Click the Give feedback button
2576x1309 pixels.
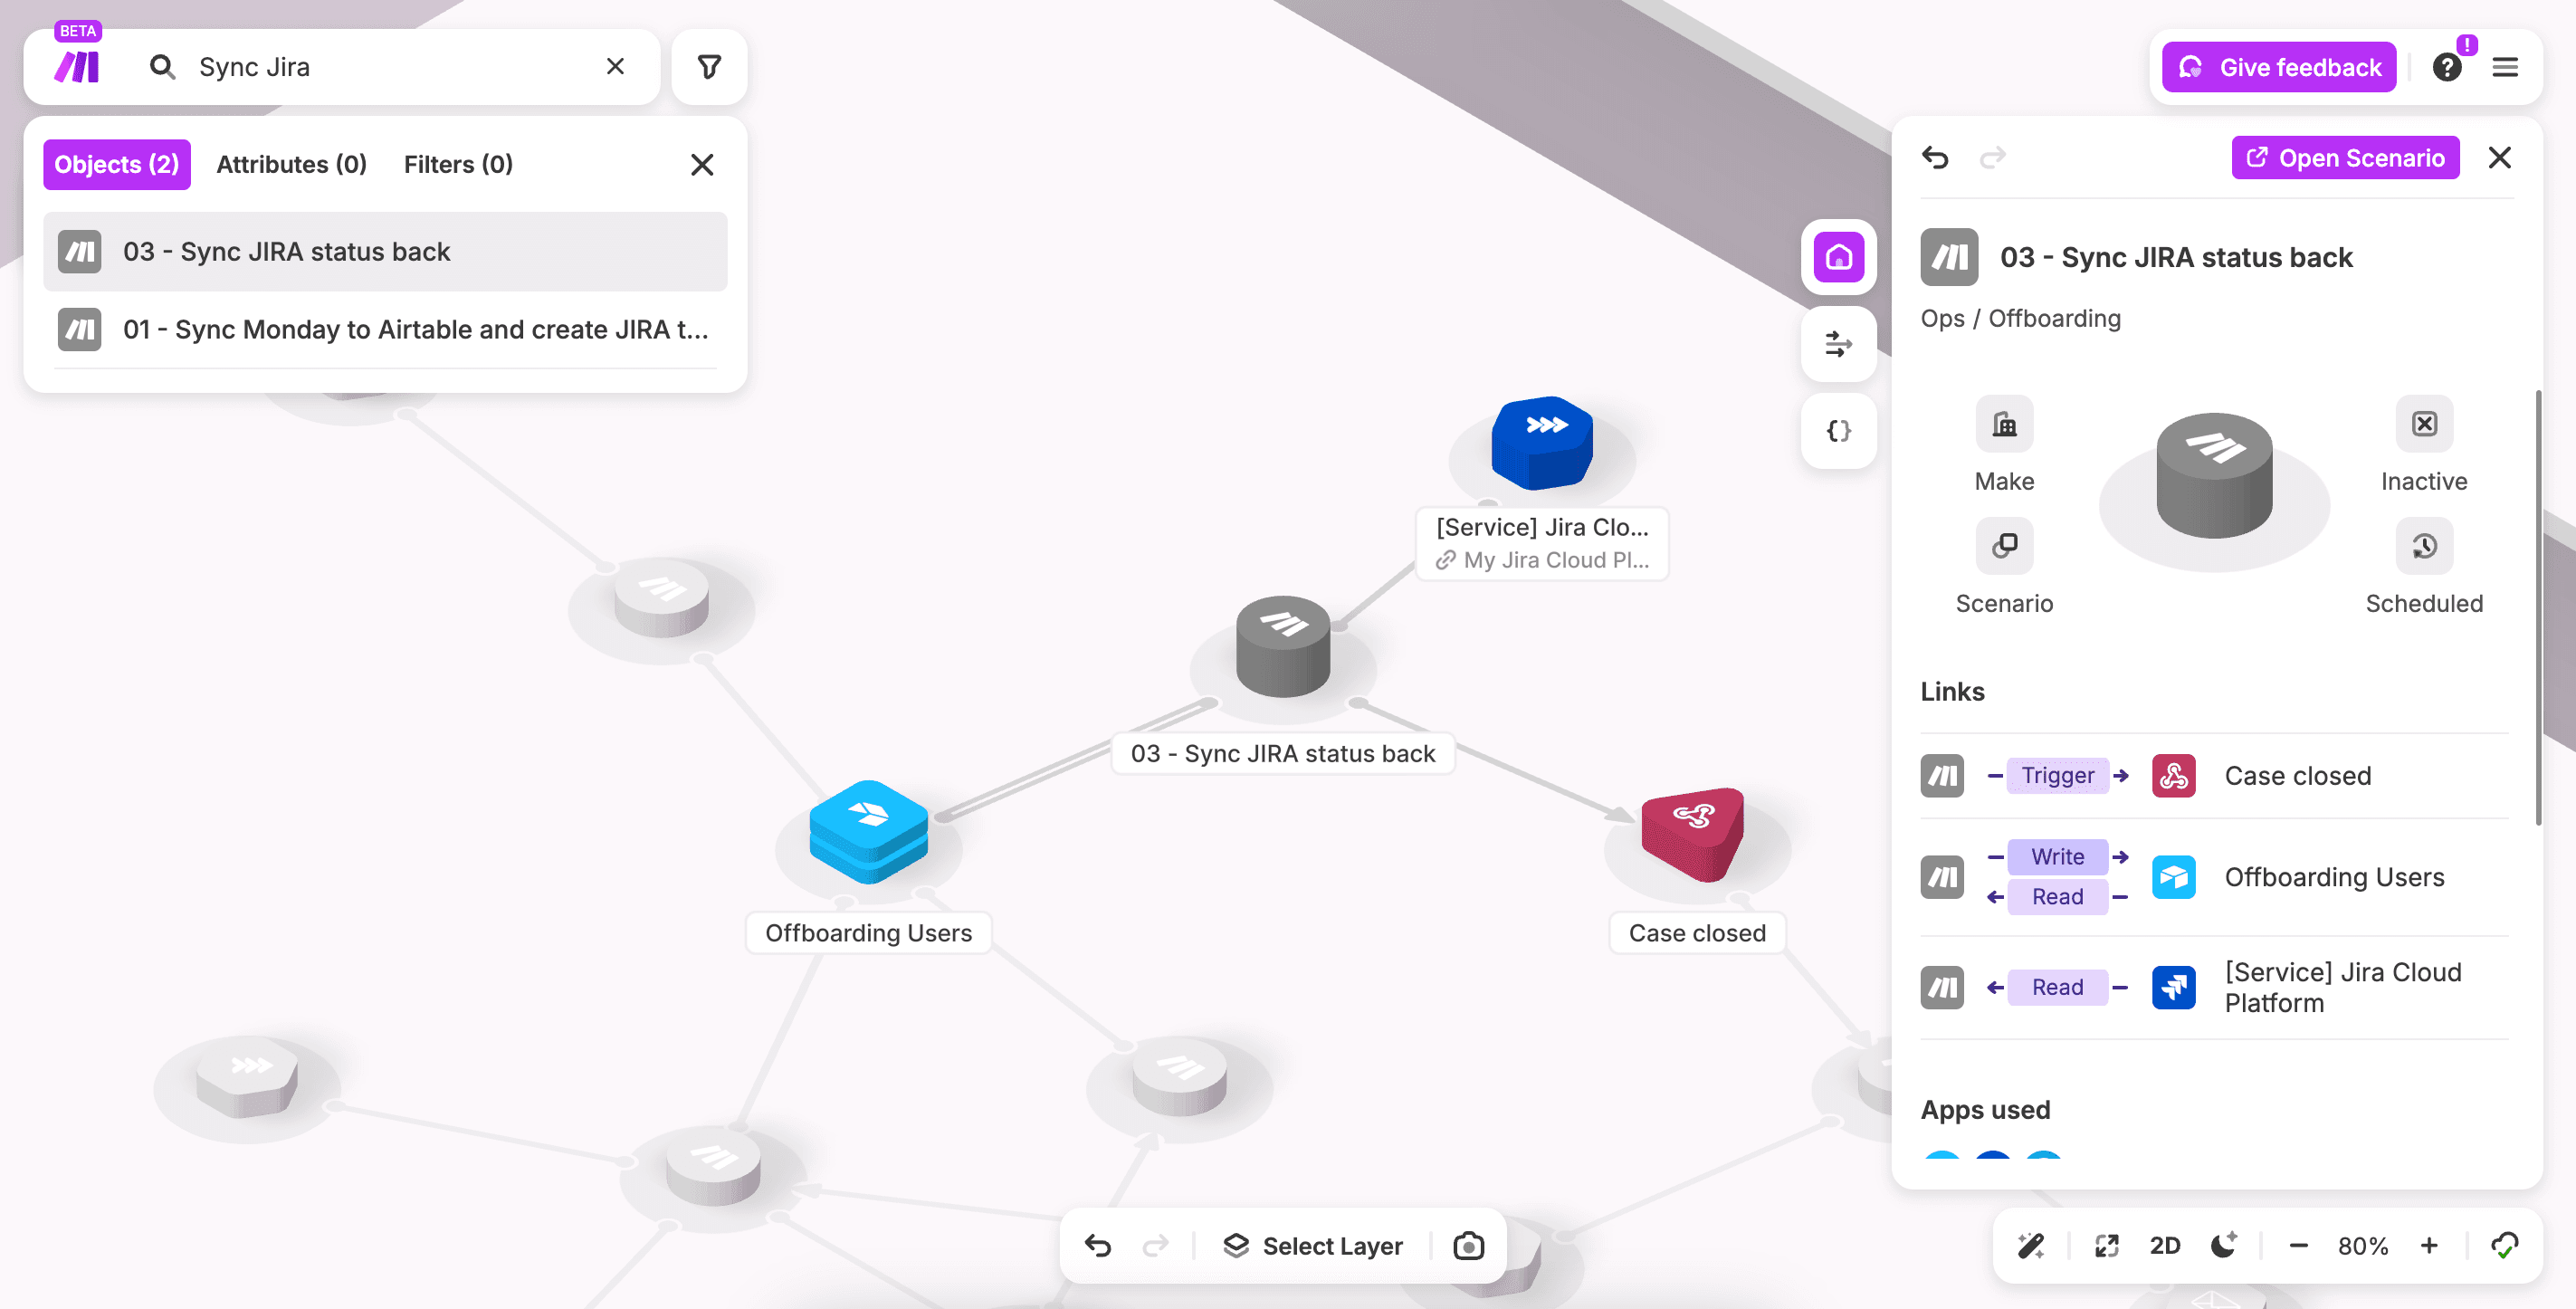(2278, 67)
